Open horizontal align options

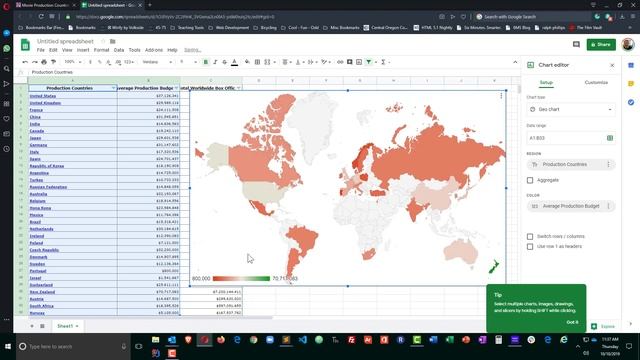tap(285, 62)
